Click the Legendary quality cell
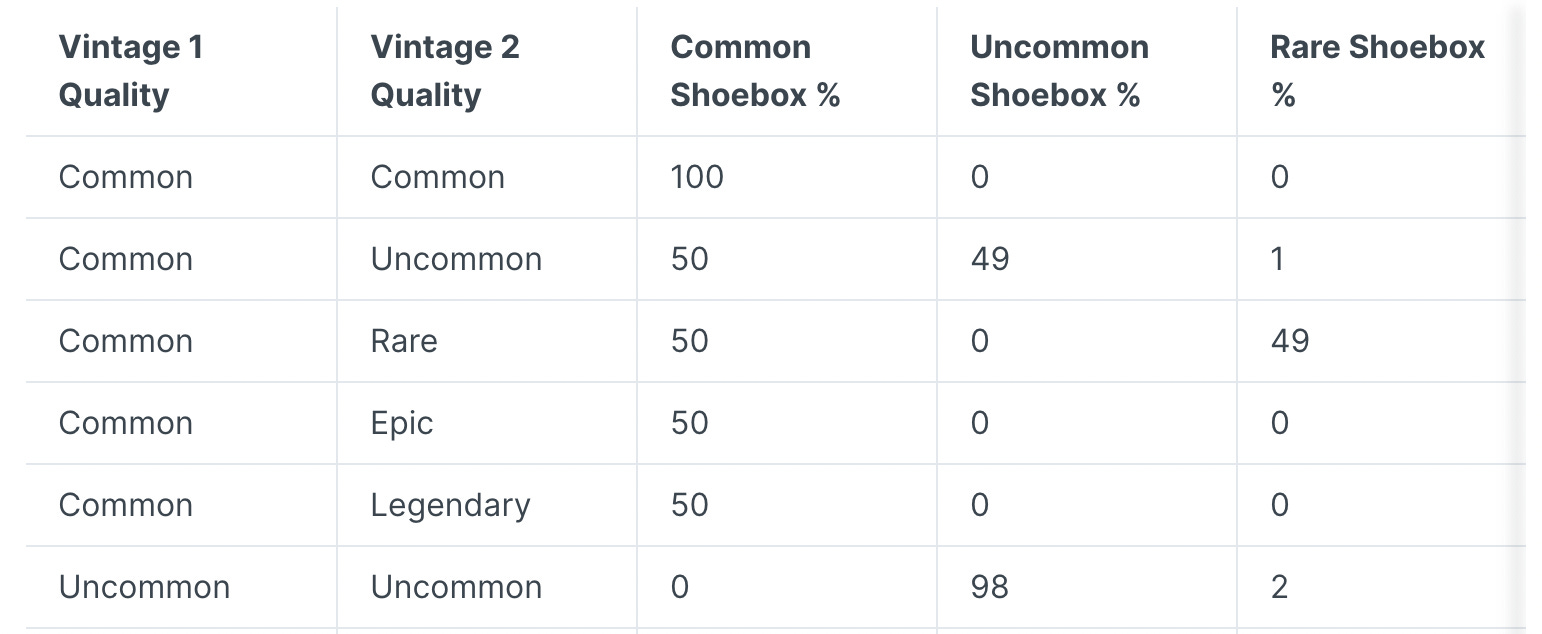Screen dimensions: 1542x634 450,505
